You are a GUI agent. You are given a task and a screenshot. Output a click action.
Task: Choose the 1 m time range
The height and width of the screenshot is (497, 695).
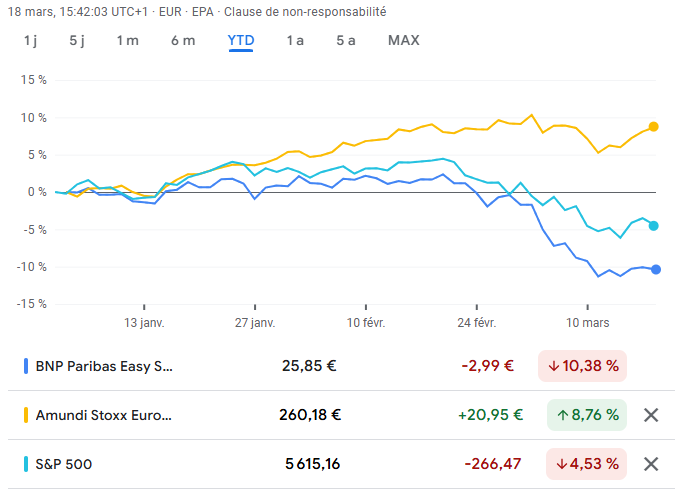click(x=128, y=40)
